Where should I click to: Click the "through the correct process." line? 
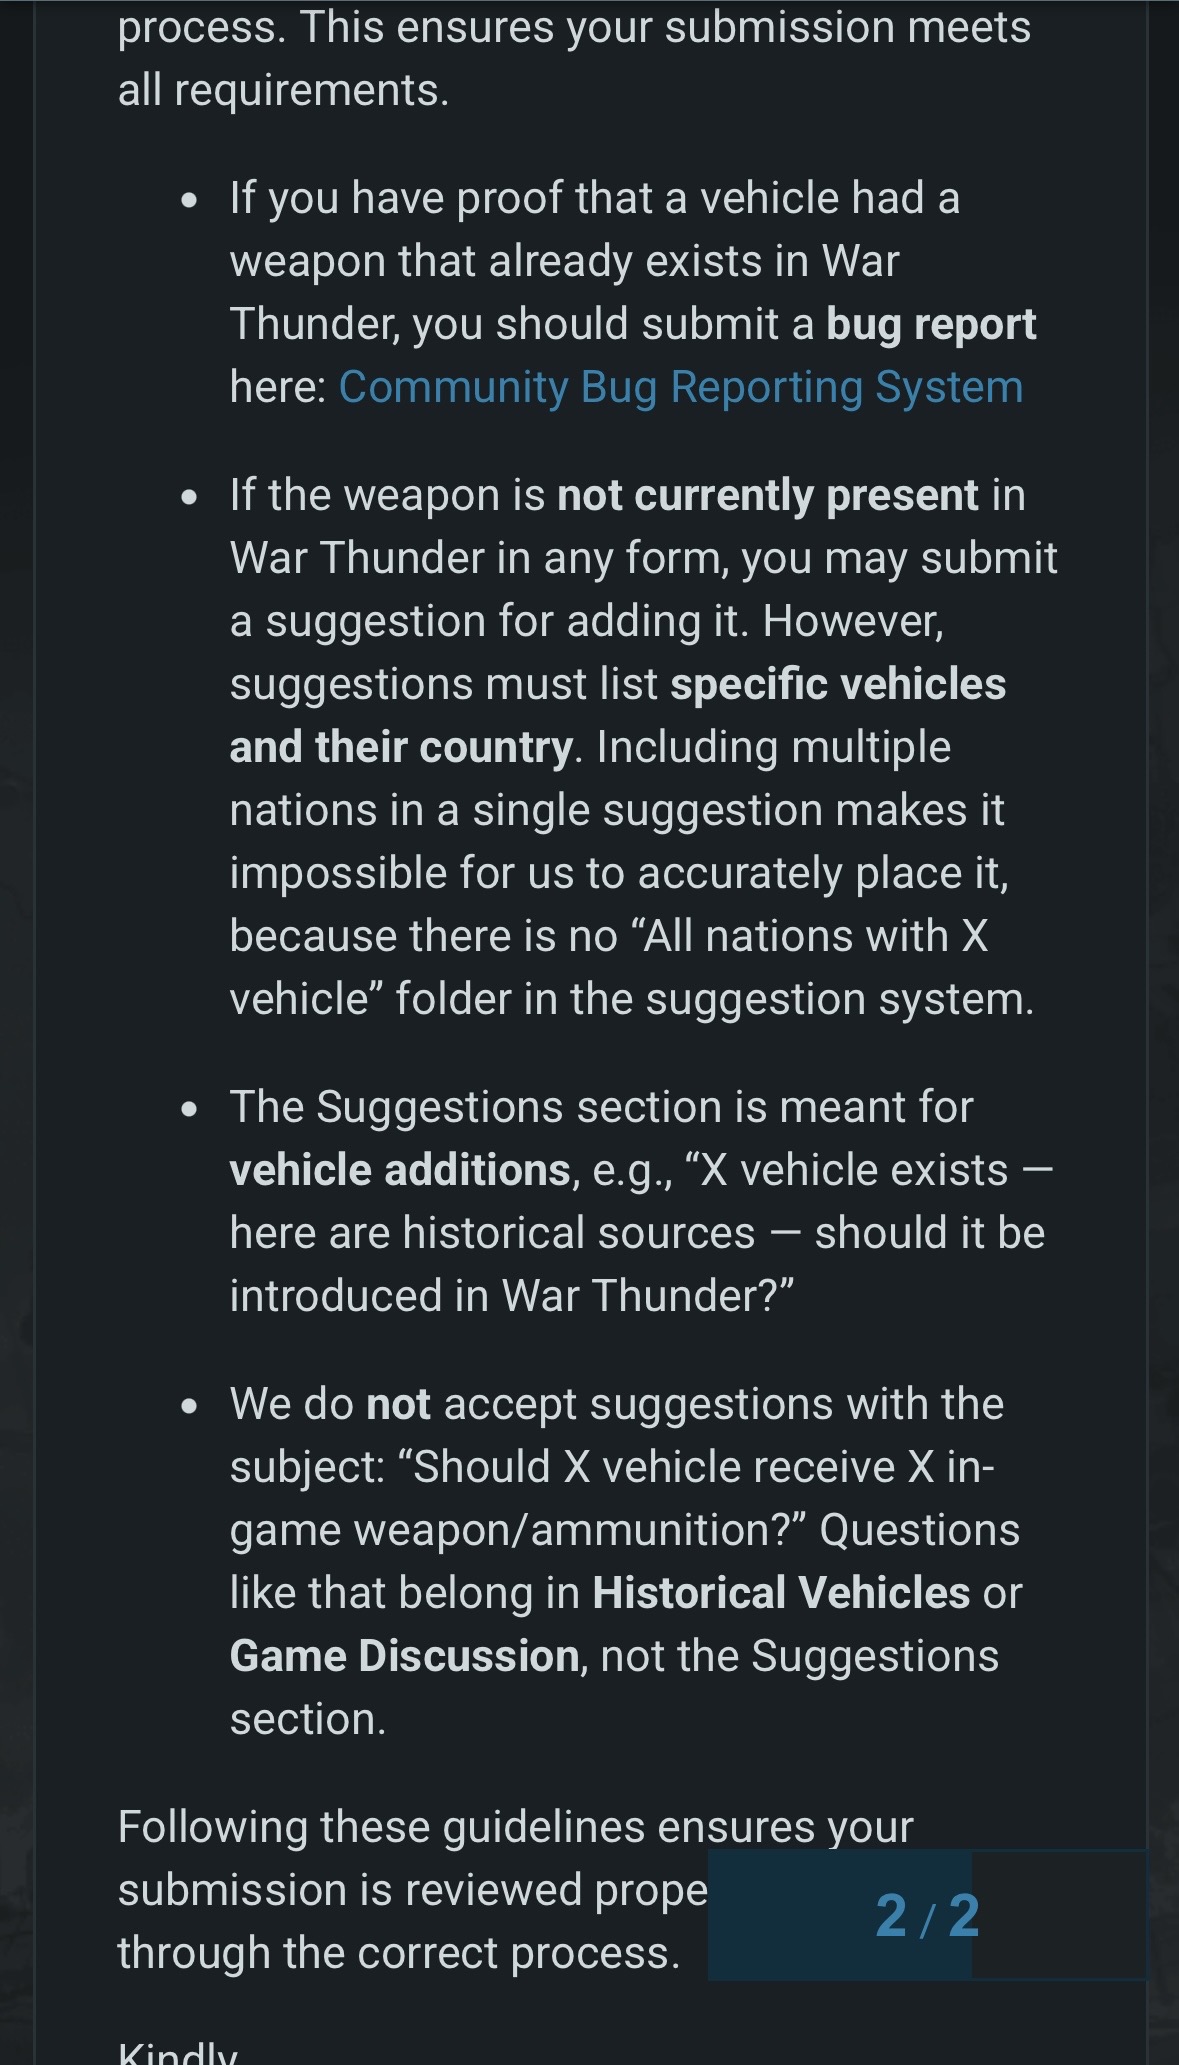pyautogui.click(x=398, y=1953)
